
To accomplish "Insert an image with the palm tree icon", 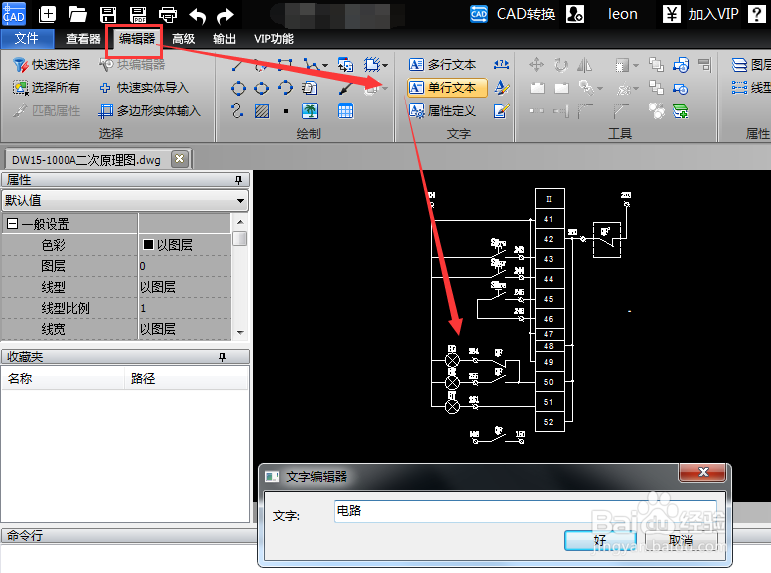I will click(x=310, y=111).
